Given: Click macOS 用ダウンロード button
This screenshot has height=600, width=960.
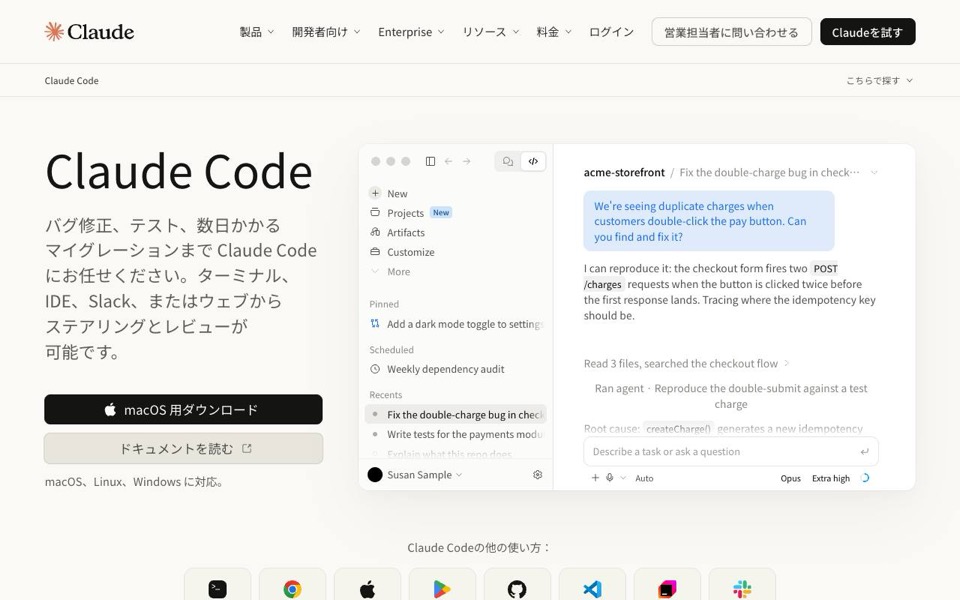Looking at the screenshot, I should pos(183,409).
